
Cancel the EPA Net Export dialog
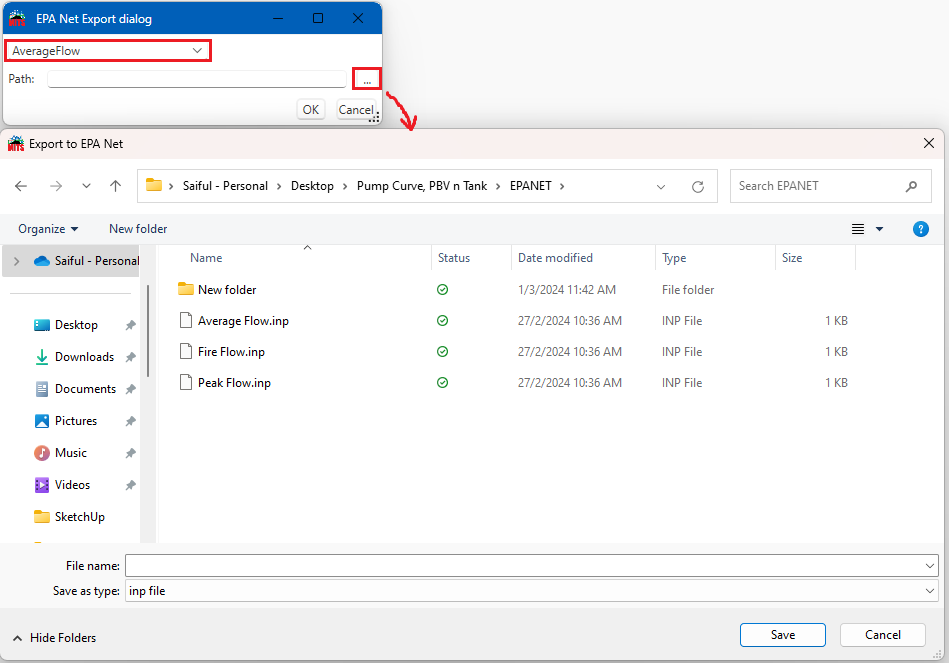click(x=356, y=110)
